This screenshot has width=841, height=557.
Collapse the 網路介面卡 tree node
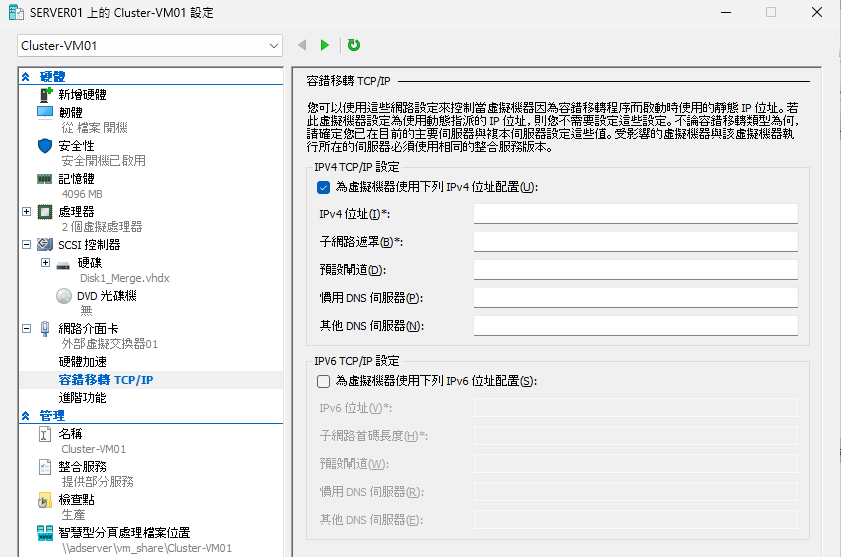tap(26, 328)
